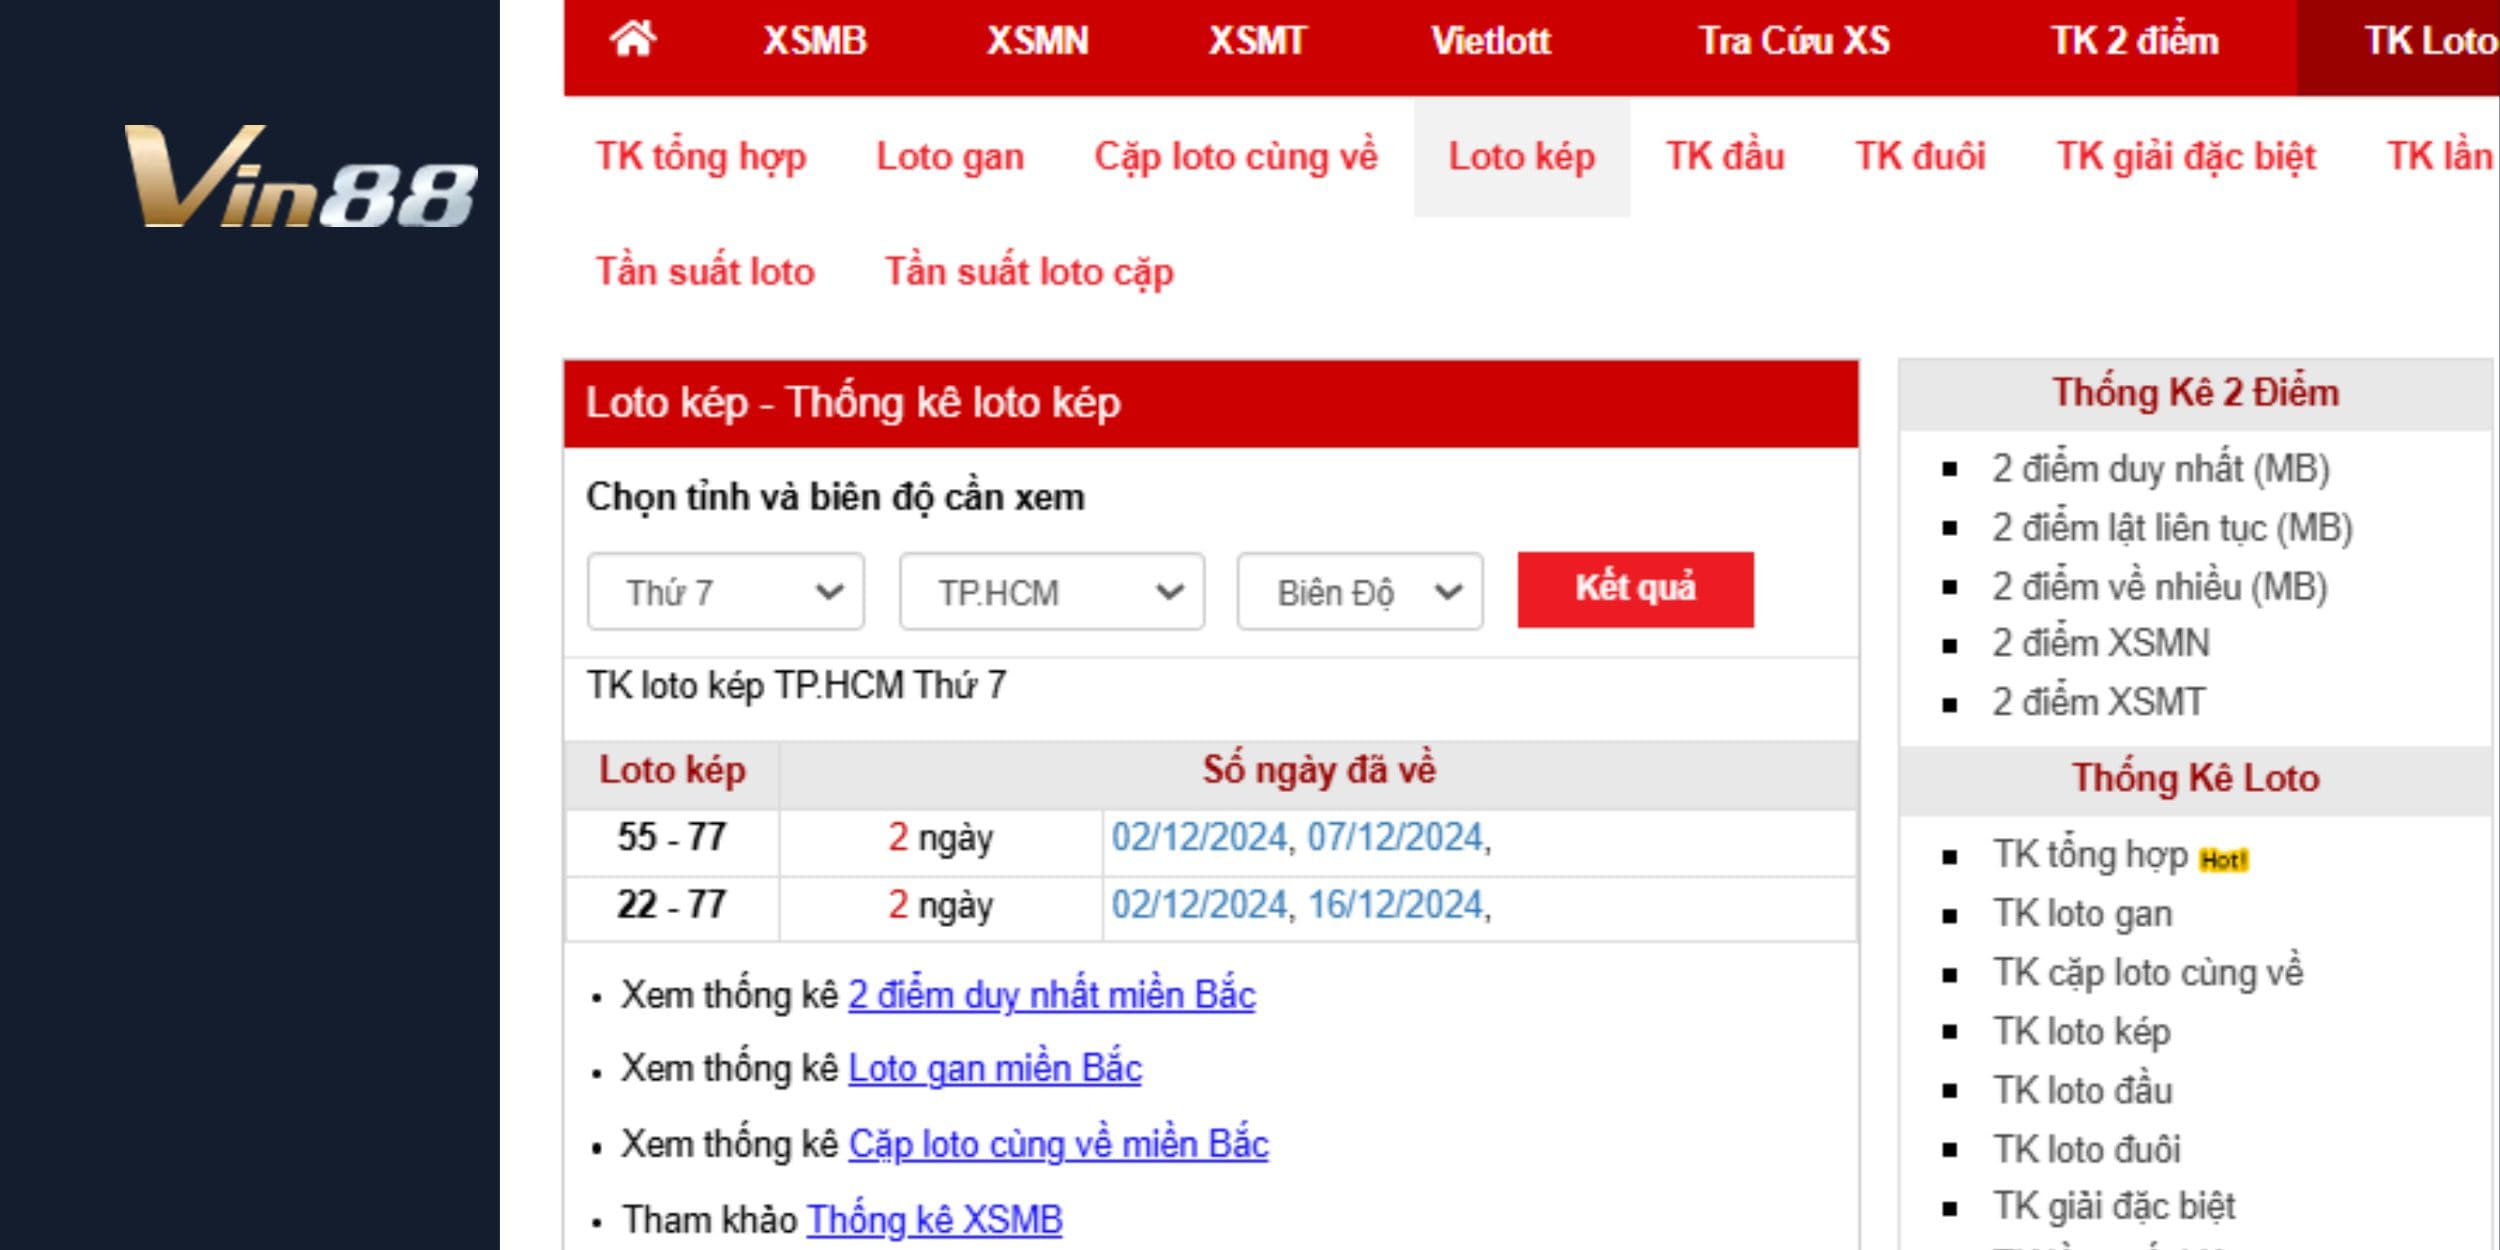This screenshot has width=2500, height=1250.
Task: Open TK 2 điểm menu
Action: coord(2135,41)
